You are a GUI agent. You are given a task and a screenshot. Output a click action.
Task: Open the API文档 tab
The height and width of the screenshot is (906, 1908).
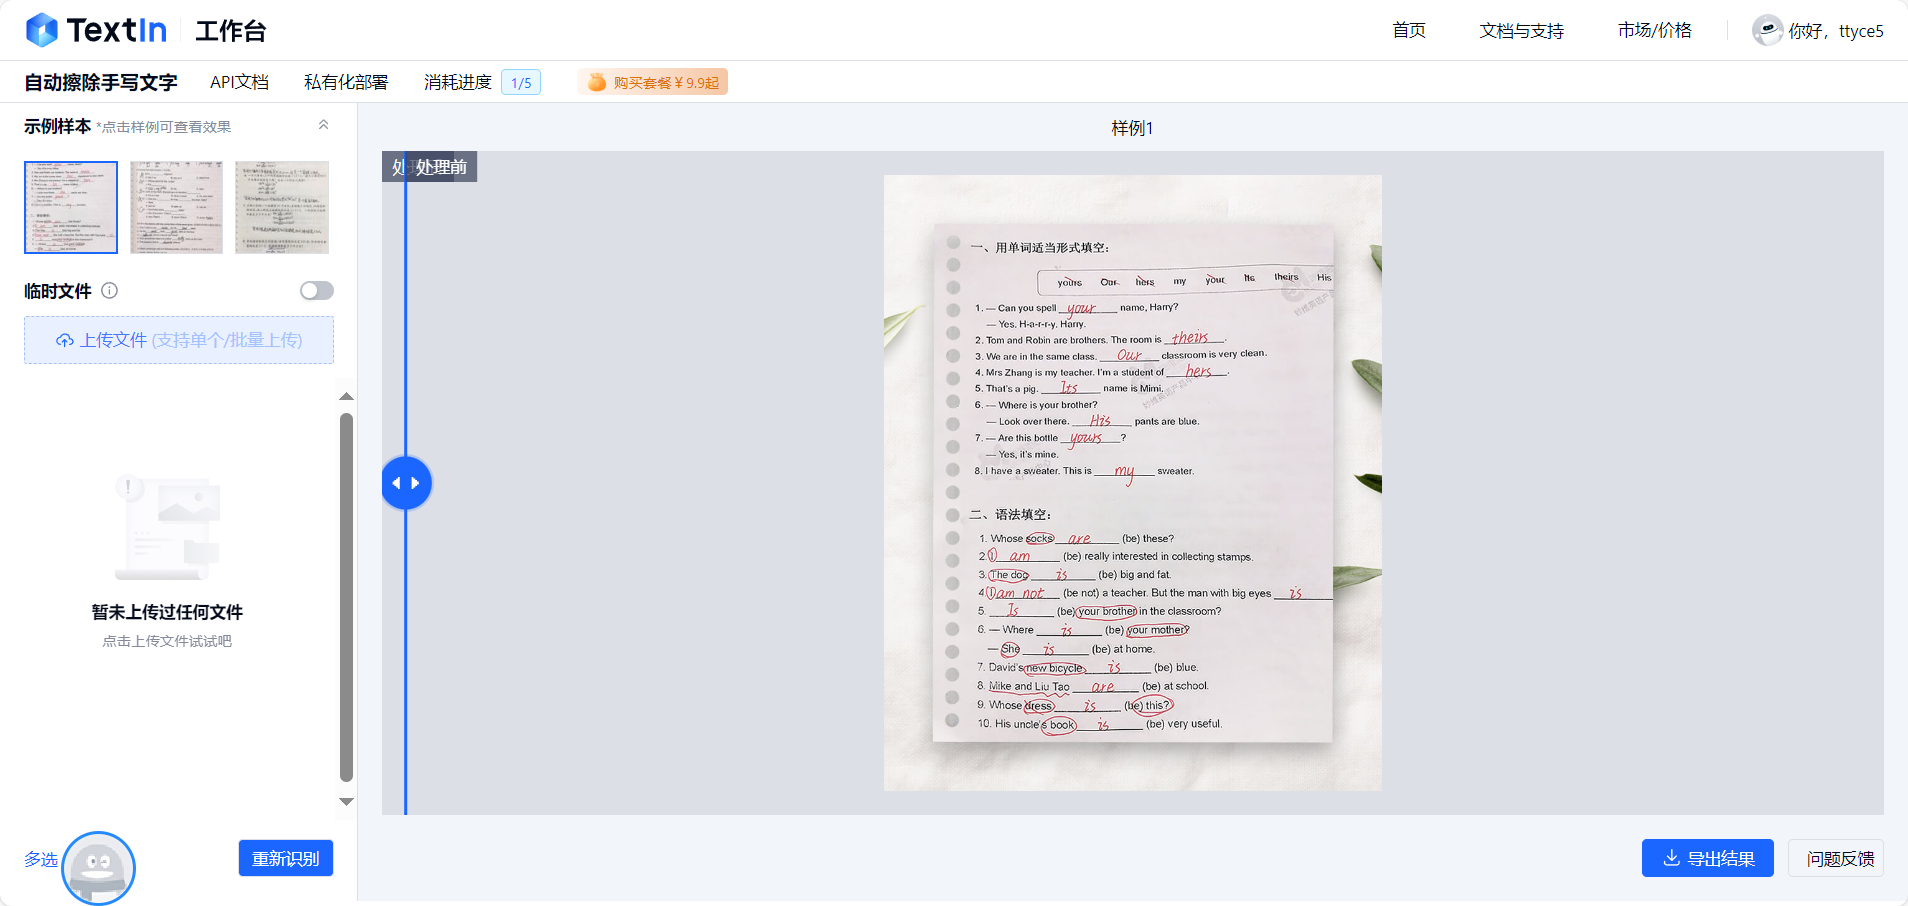(x=239, y=82)
